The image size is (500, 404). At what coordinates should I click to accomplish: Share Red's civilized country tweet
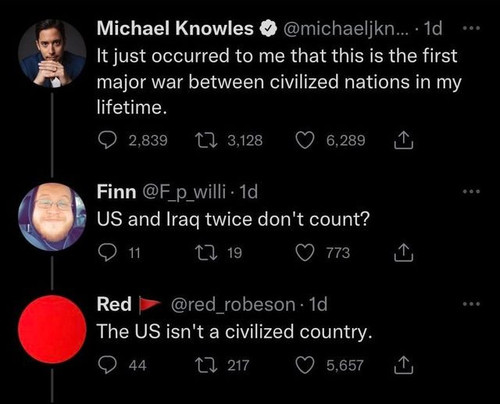404,365
